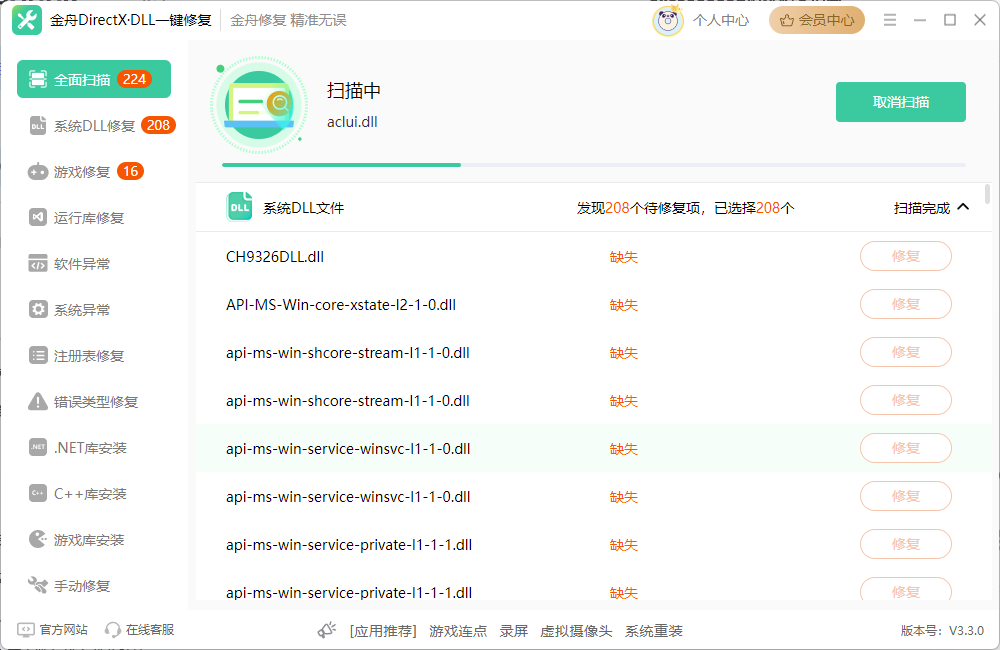Screen dimensions: 1000x650
Task: Select the API-MS-Win-core-xstate-l2-1-0.dll file name
Action: 341,305
